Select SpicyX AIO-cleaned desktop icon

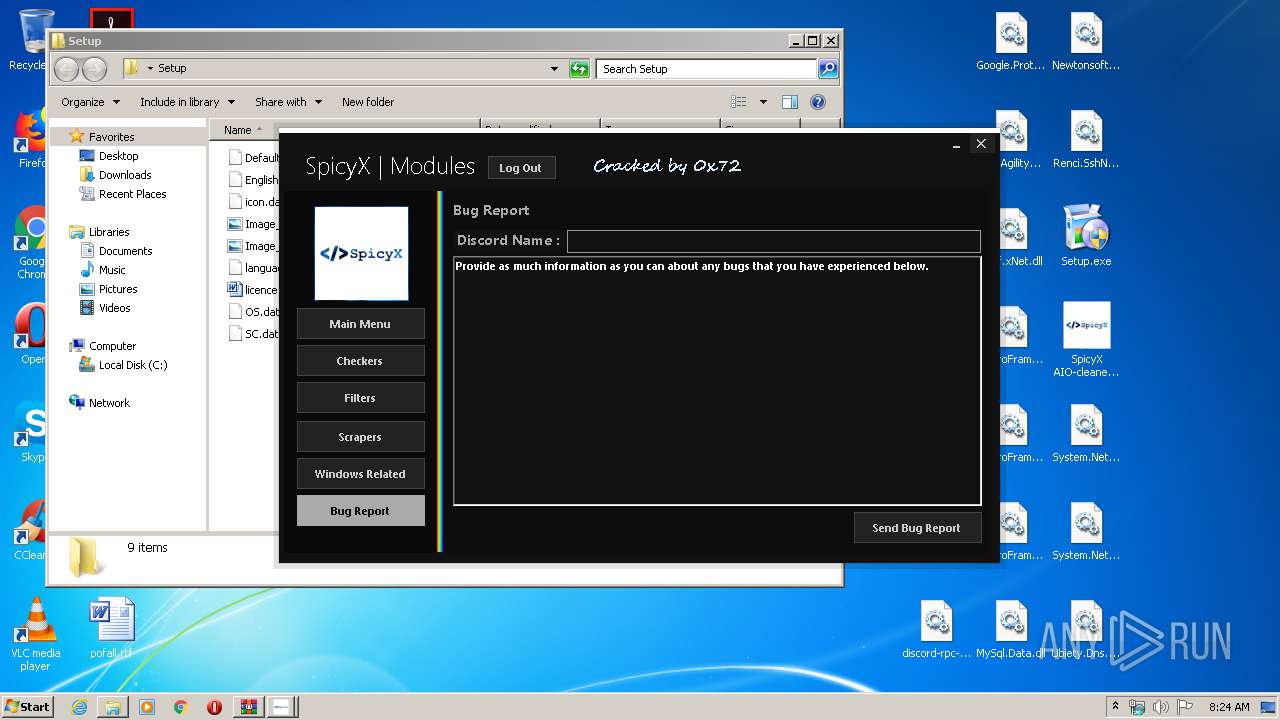(1086, 340)
